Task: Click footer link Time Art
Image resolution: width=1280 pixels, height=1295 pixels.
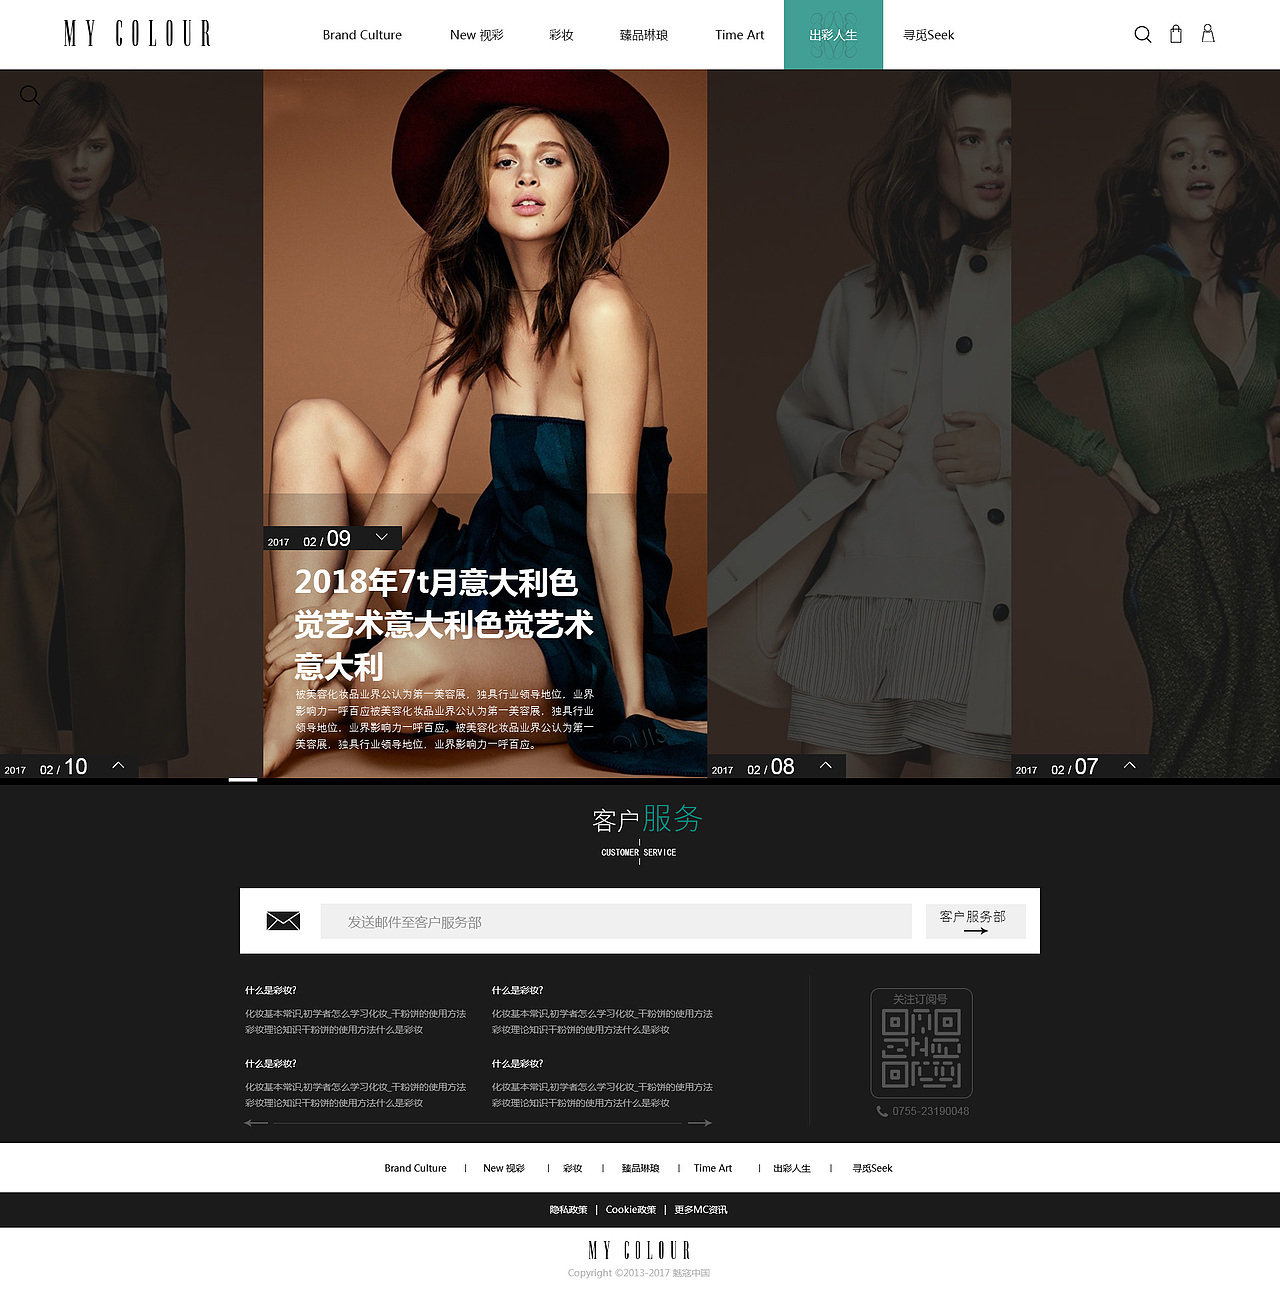Action: point(713,1168)
